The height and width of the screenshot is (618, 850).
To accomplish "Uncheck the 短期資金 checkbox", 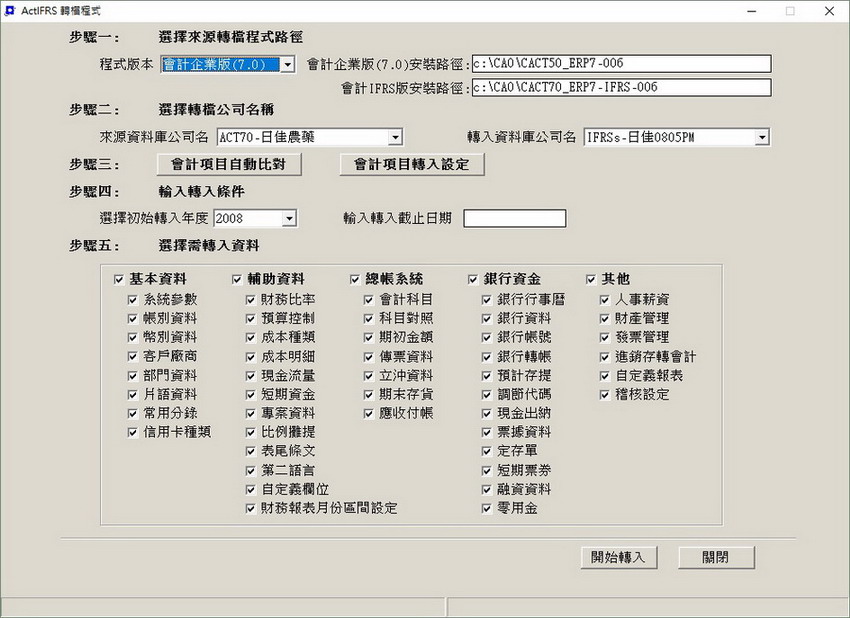I will pos(250,395).
